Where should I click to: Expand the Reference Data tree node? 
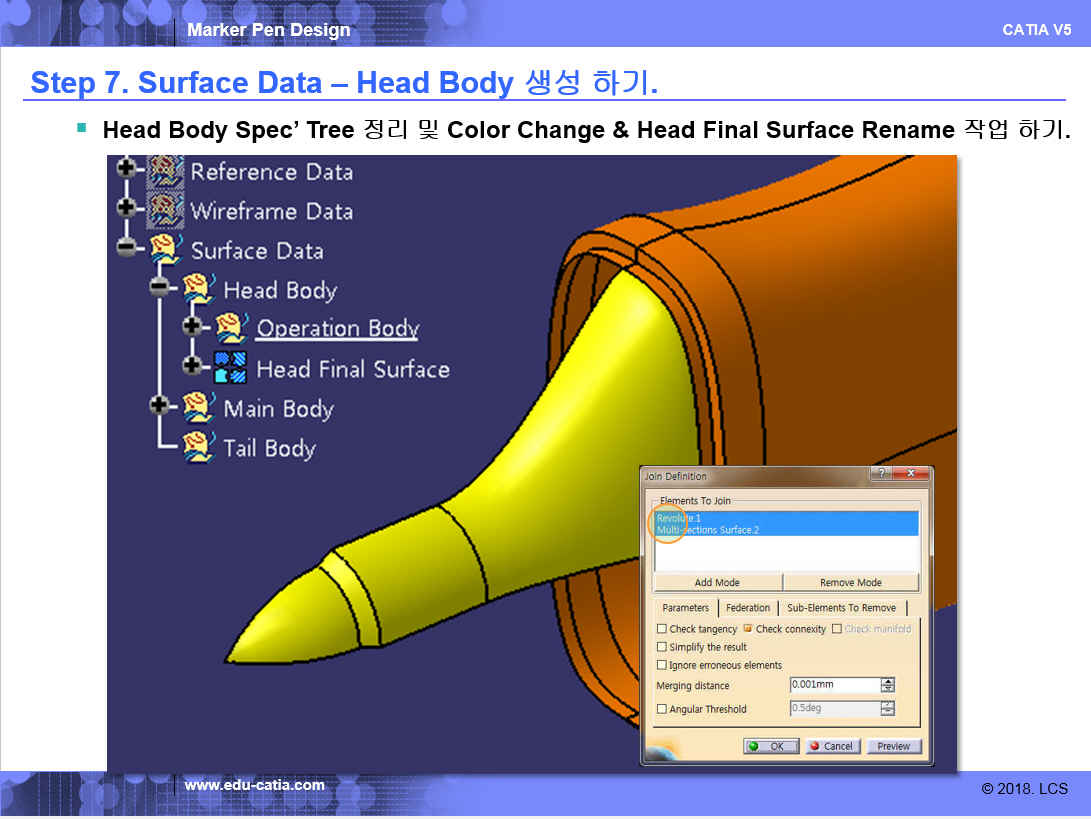click(126, 169)
